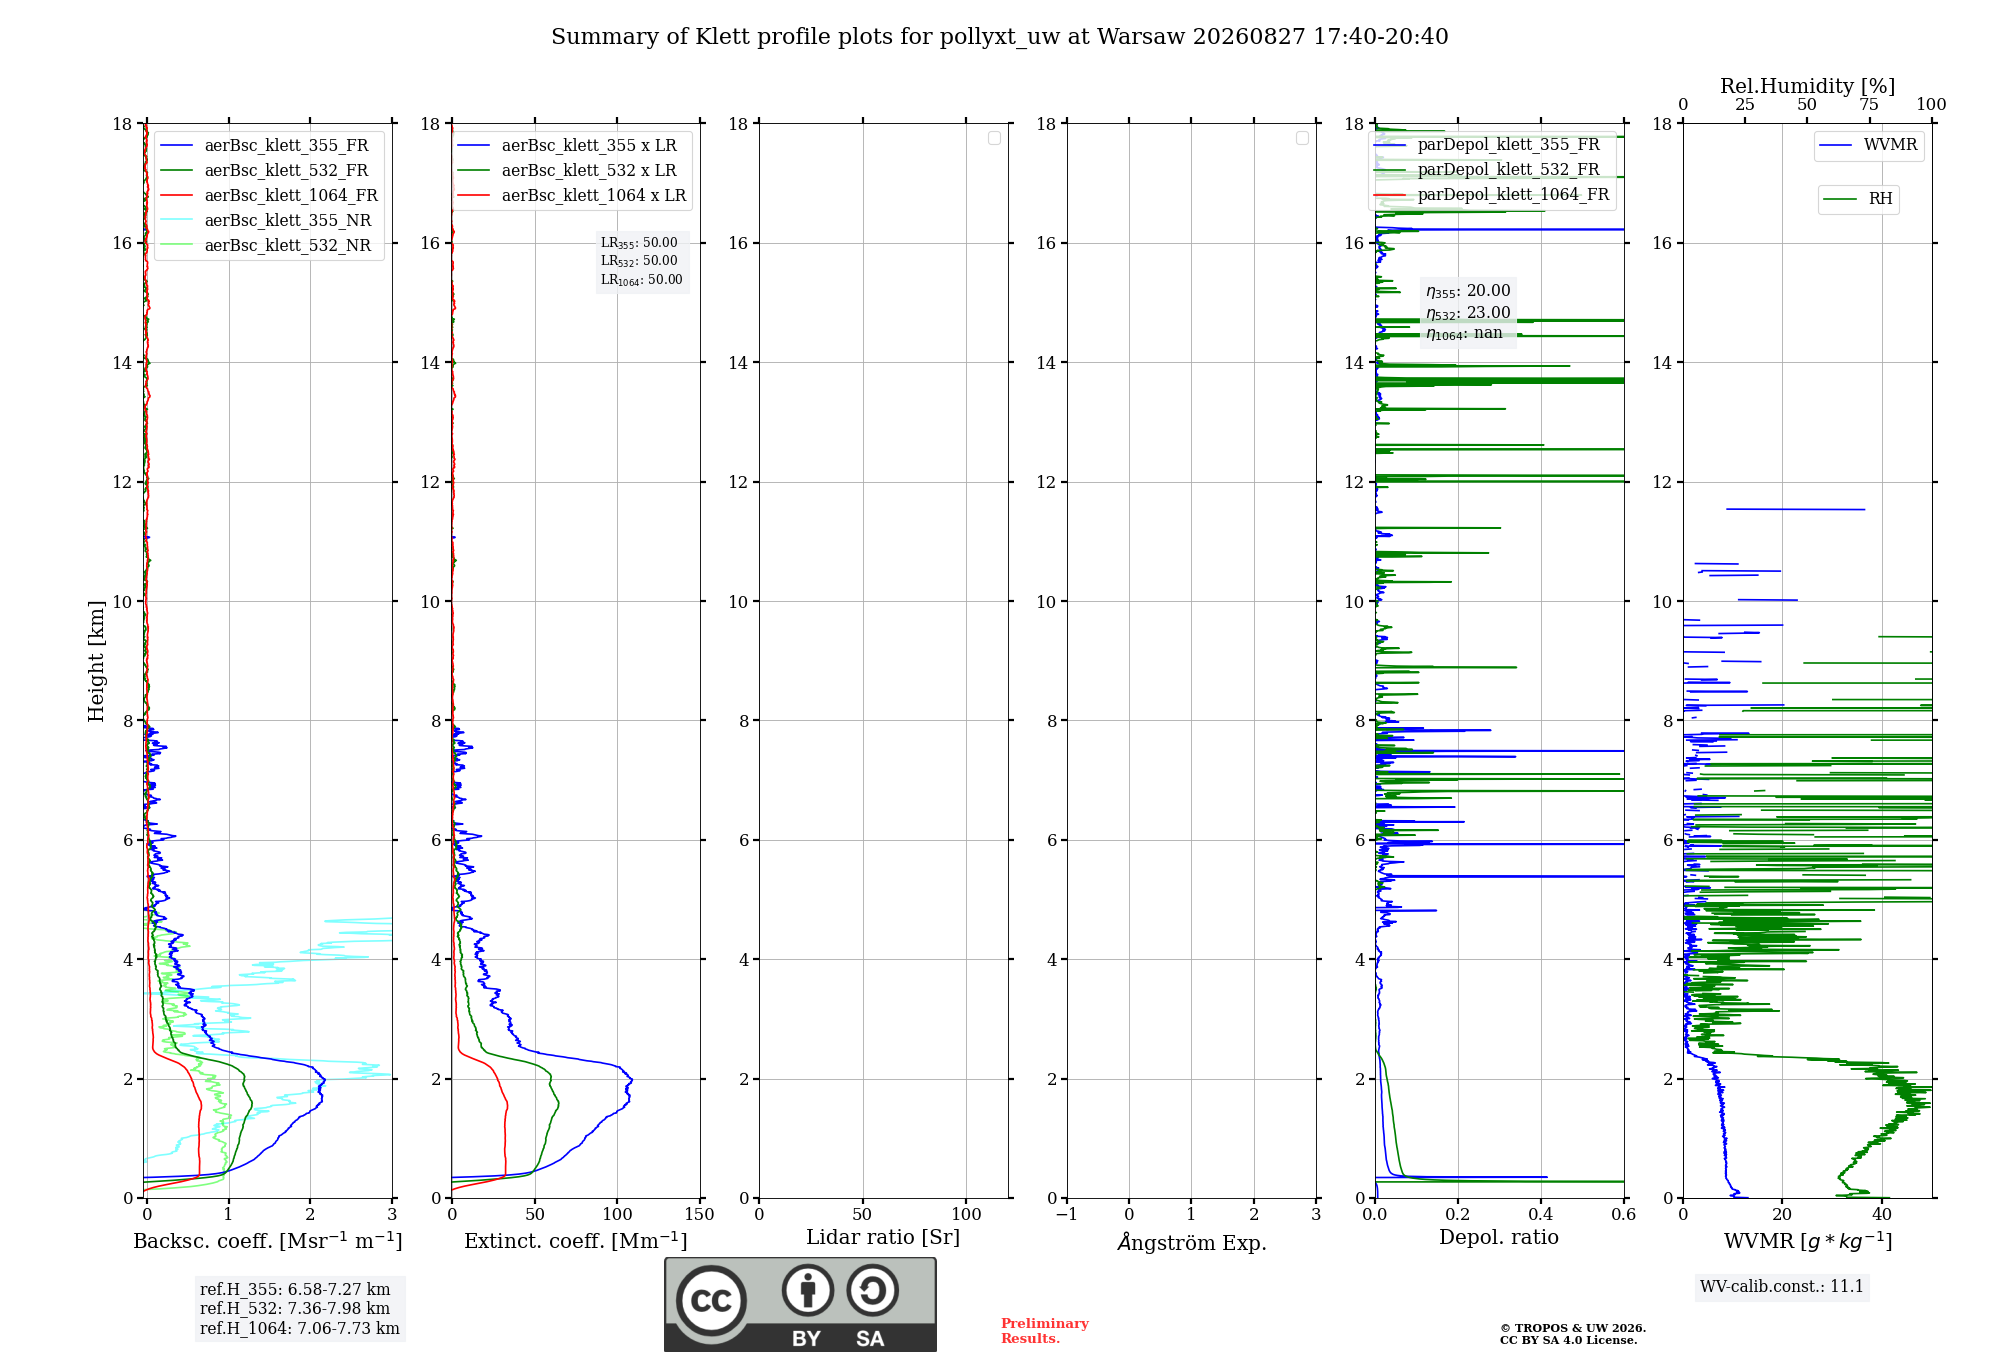Click the empty legend box in Ångström panel
The height and width of the screenshot is (1360, 2000).
point(1302,138)
